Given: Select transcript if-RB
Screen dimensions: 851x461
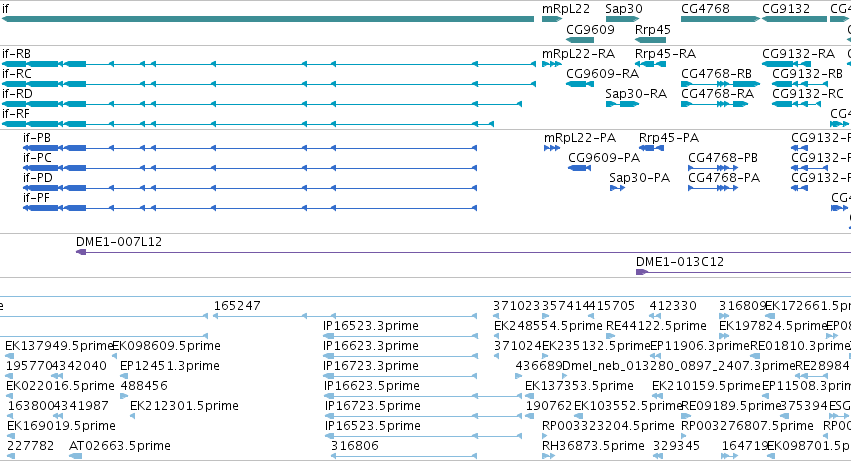Looking at the screenshot, I should tap(269, 64).
